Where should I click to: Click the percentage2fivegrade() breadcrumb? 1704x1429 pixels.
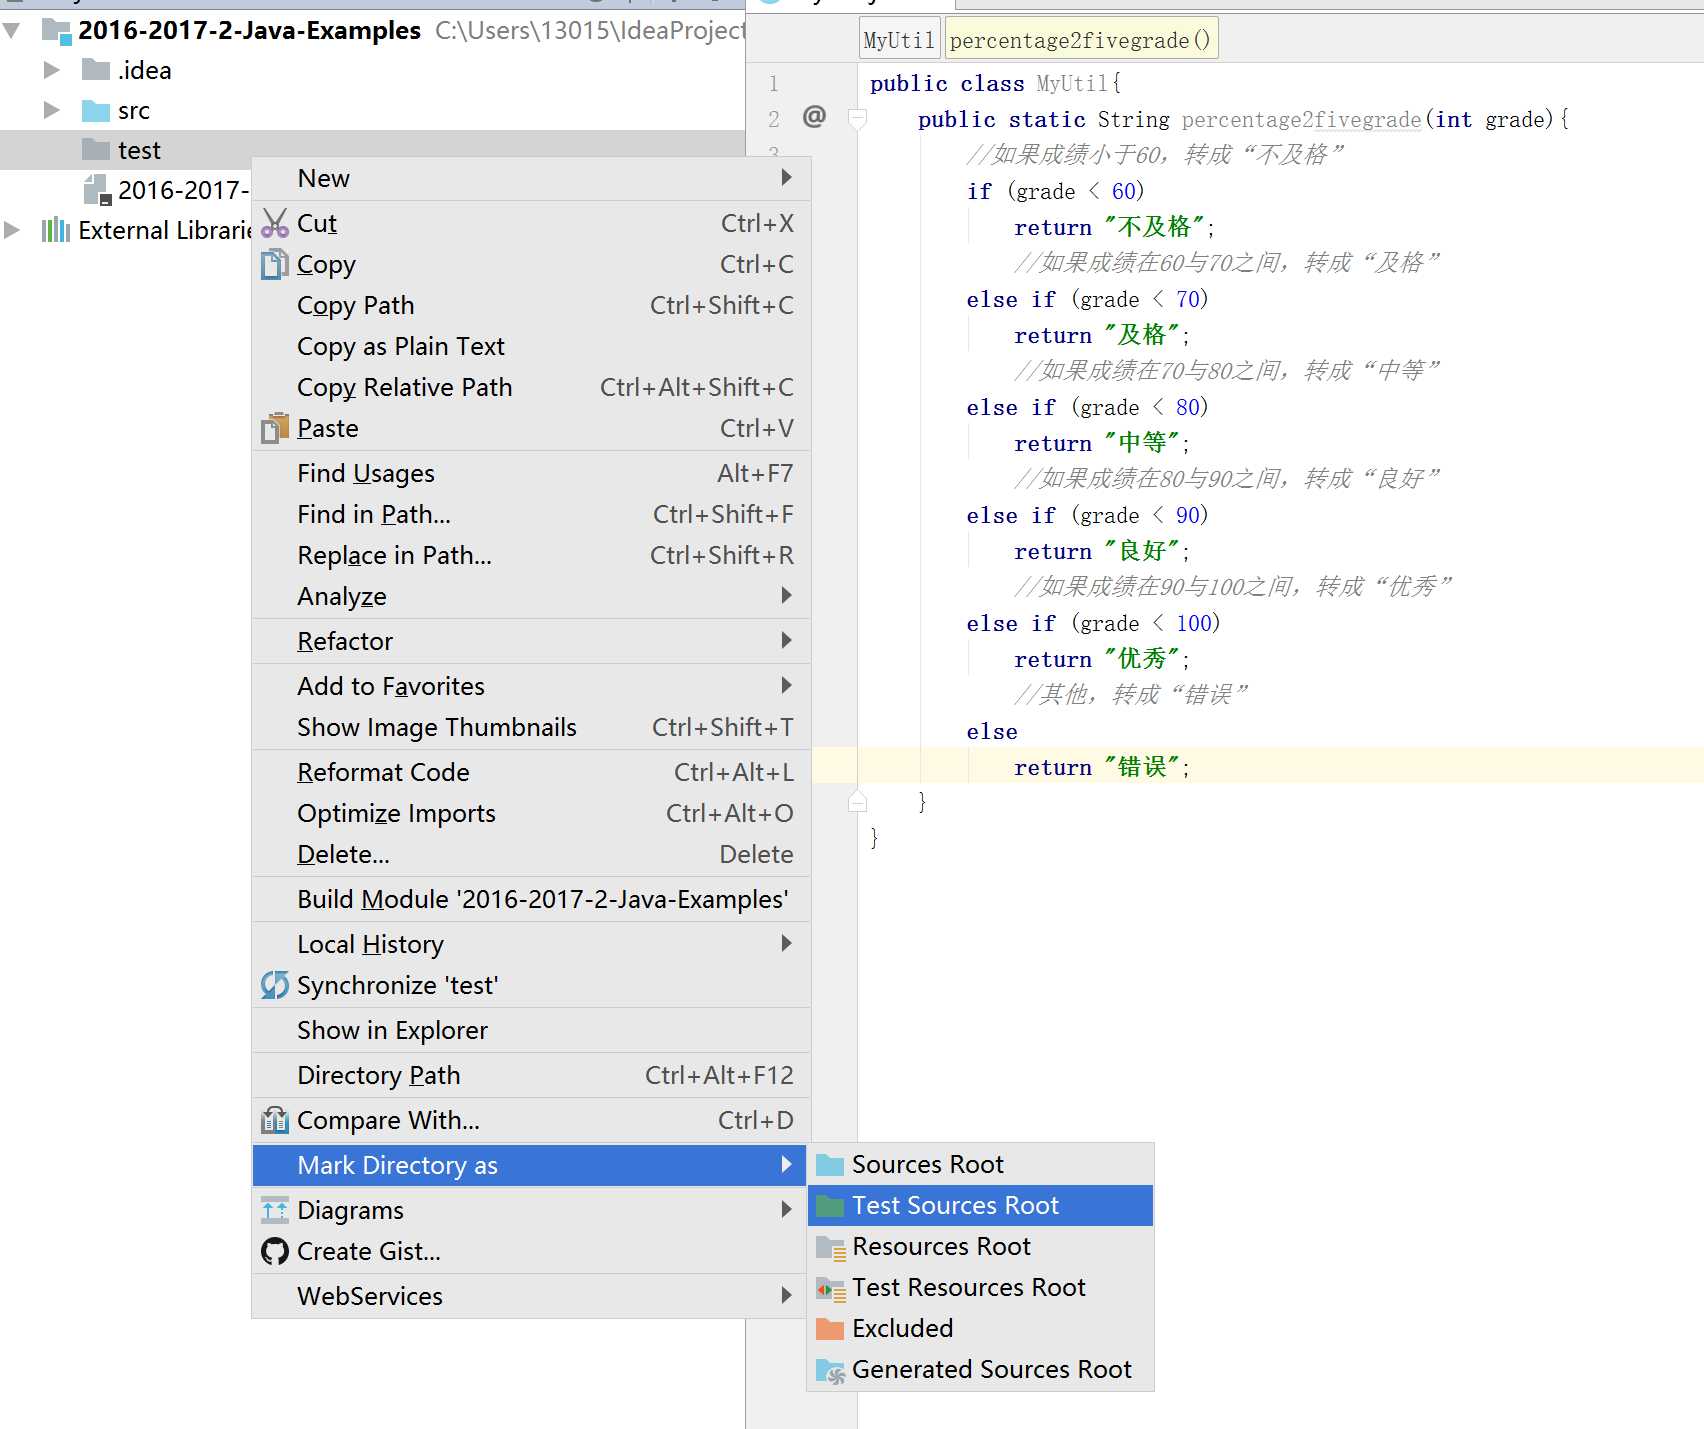1081,40
